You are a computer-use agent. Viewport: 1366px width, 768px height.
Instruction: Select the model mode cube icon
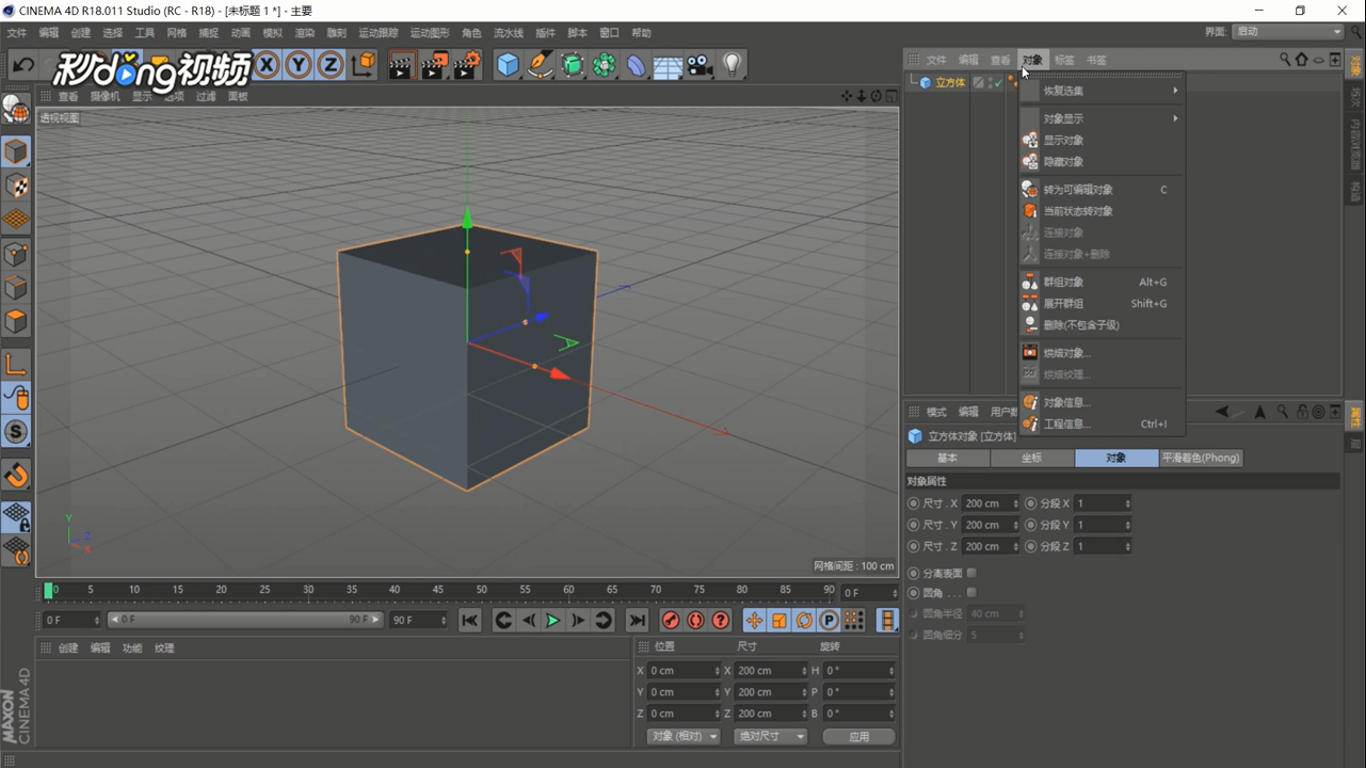[x=16, y=152]
